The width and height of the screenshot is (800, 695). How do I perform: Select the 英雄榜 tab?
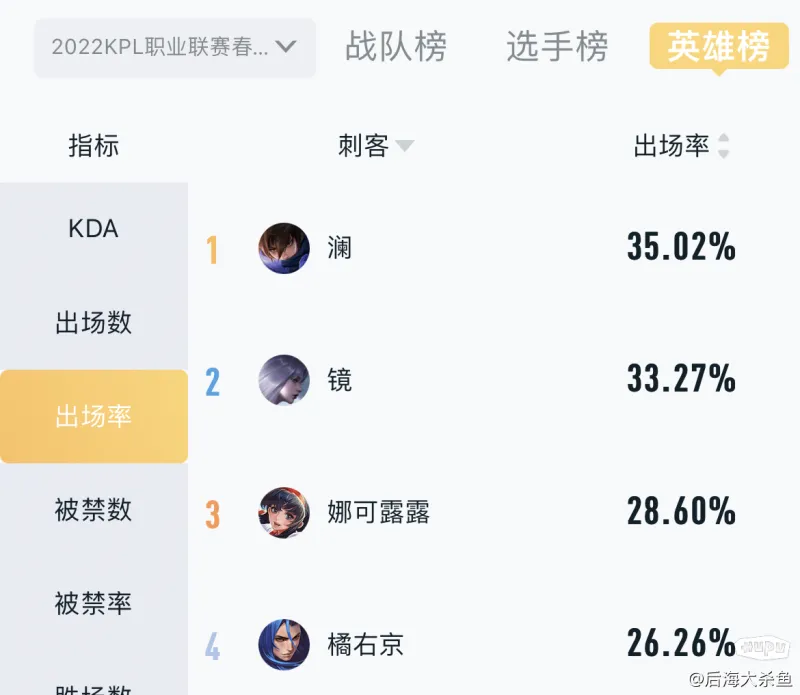tap(719, 46)
